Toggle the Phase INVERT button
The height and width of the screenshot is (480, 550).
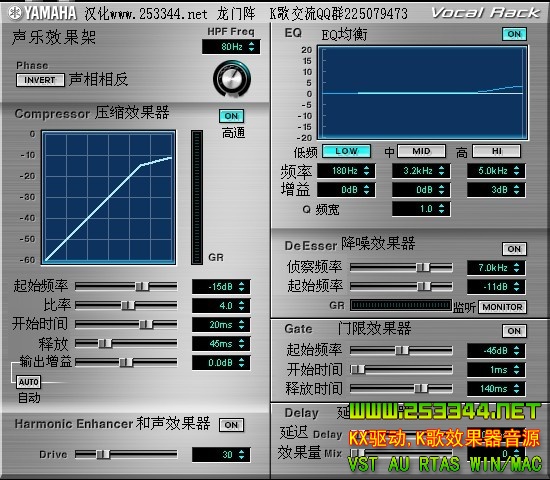click(x=40, y=80)
